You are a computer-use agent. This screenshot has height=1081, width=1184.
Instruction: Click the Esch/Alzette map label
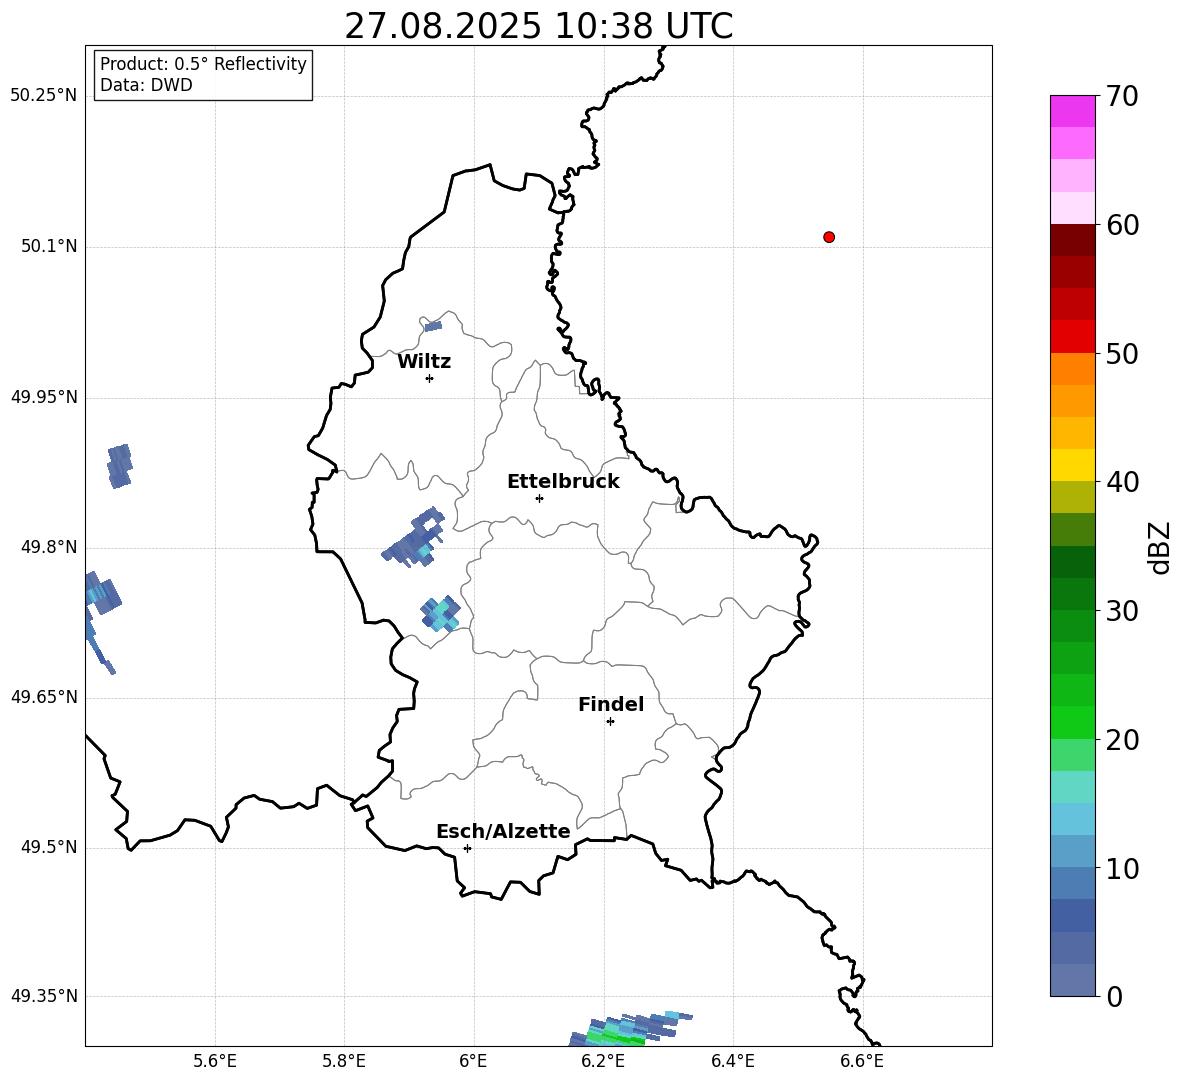503,831
